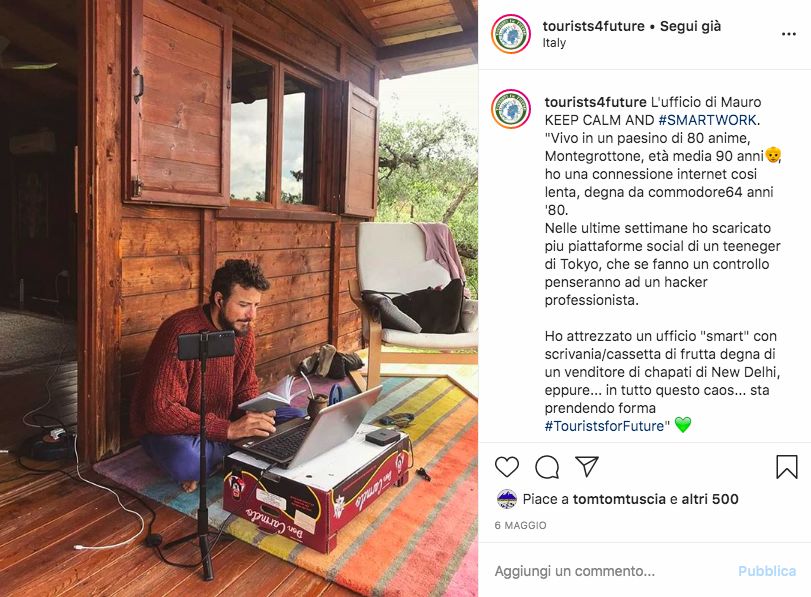Click the Pubblica button

tap(767, 571)
